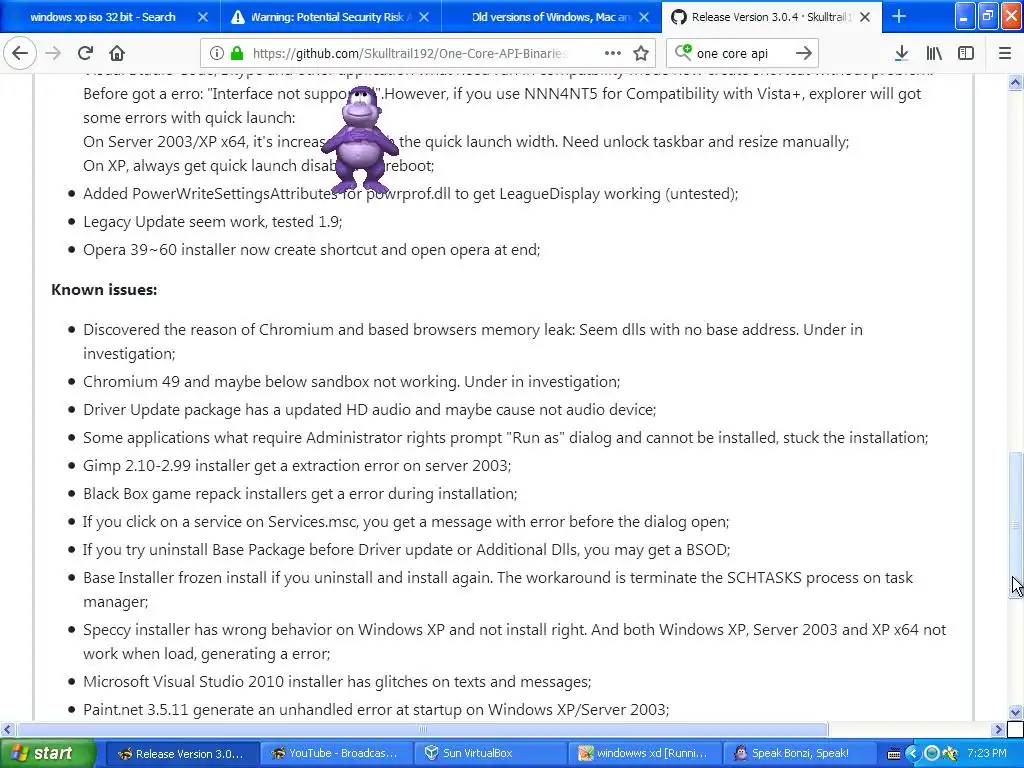Viewport: 1024px width, 768px height.
Task: Switch to 'windowws xd [Running]' taskbar window
Action: [x=644, y=754]
